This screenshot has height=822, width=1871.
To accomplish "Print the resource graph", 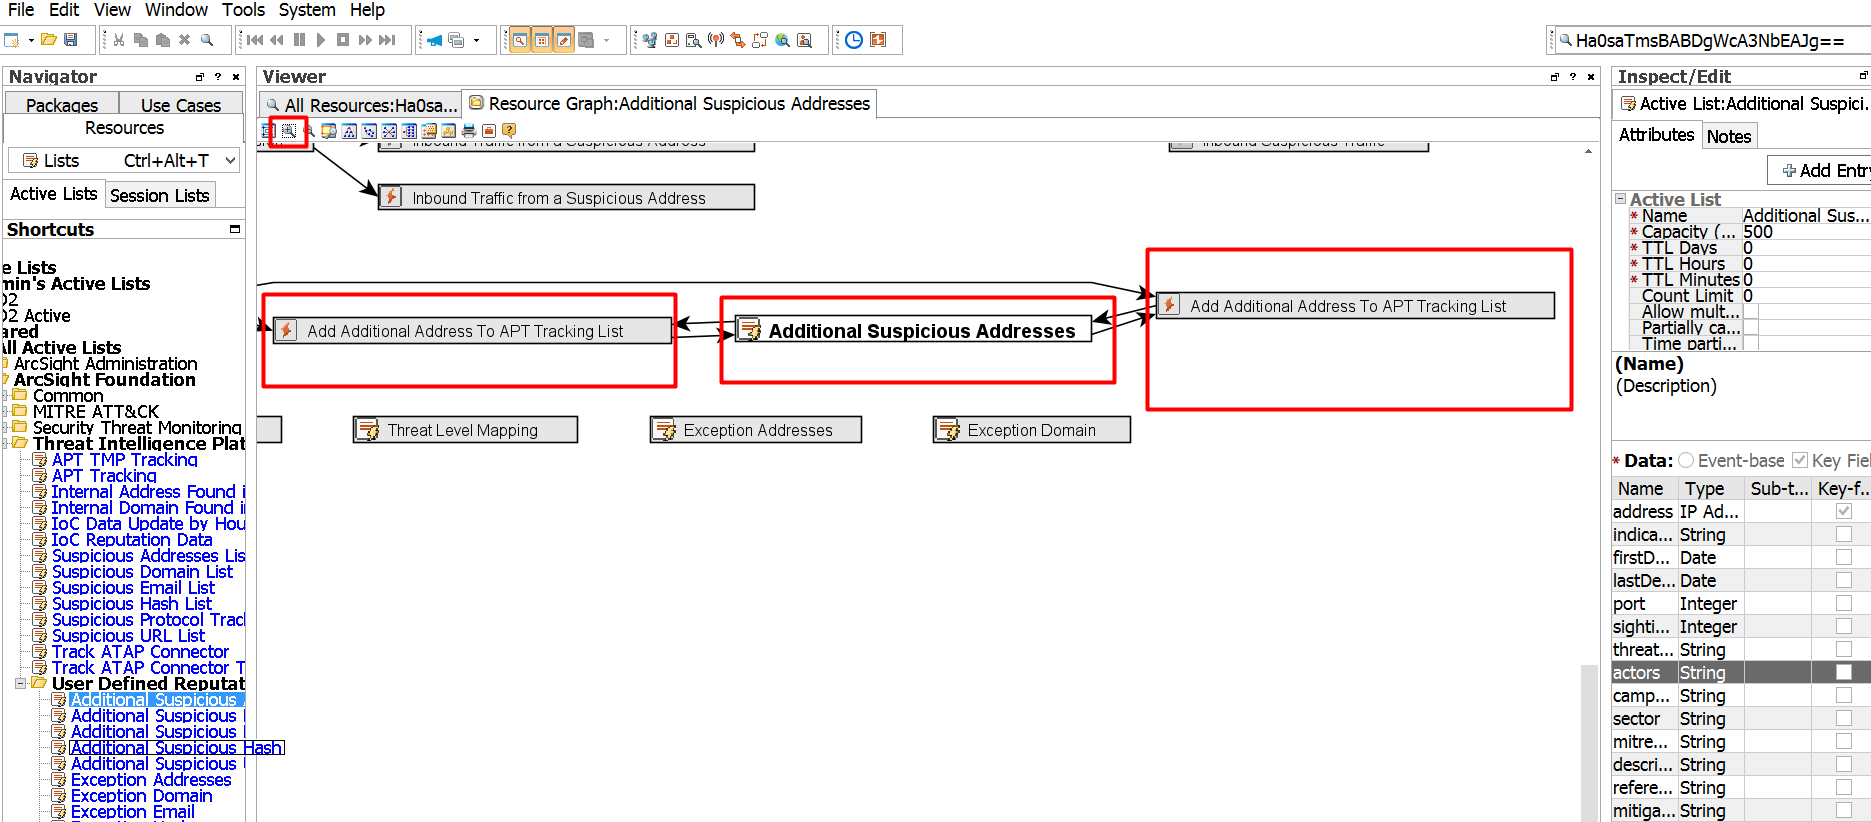I will point(469,131).
